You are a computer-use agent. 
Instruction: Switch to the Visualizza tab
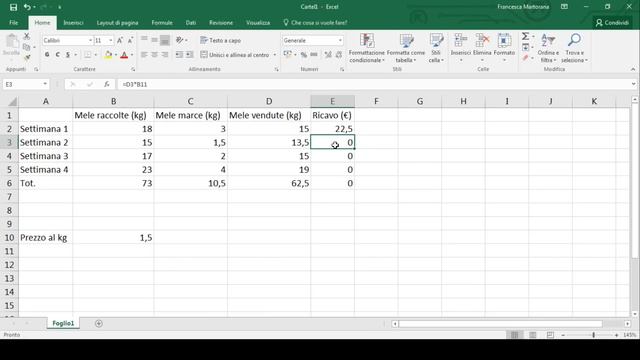tap(258, 23)
